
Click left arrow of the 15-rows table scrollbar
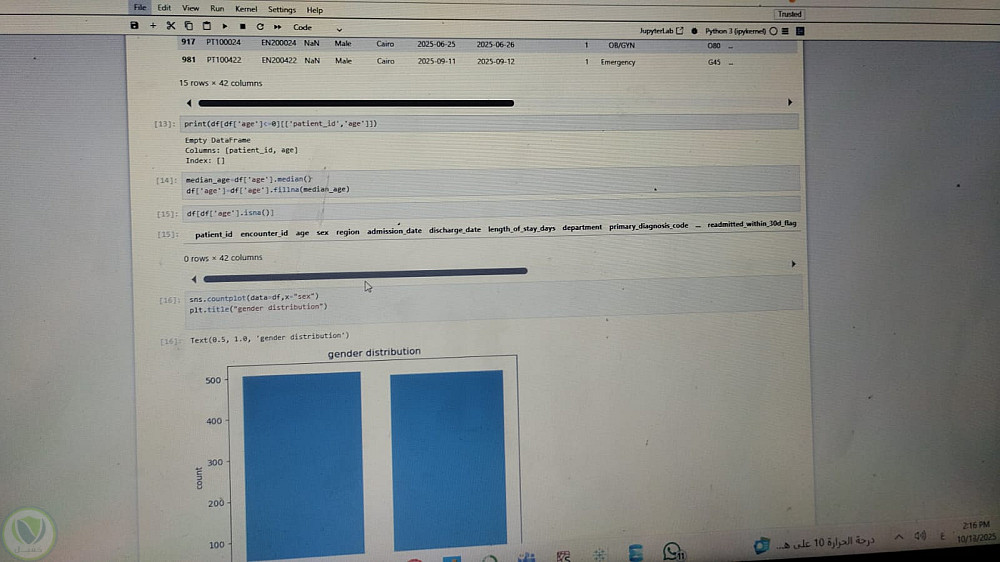(x=189, y=103)
